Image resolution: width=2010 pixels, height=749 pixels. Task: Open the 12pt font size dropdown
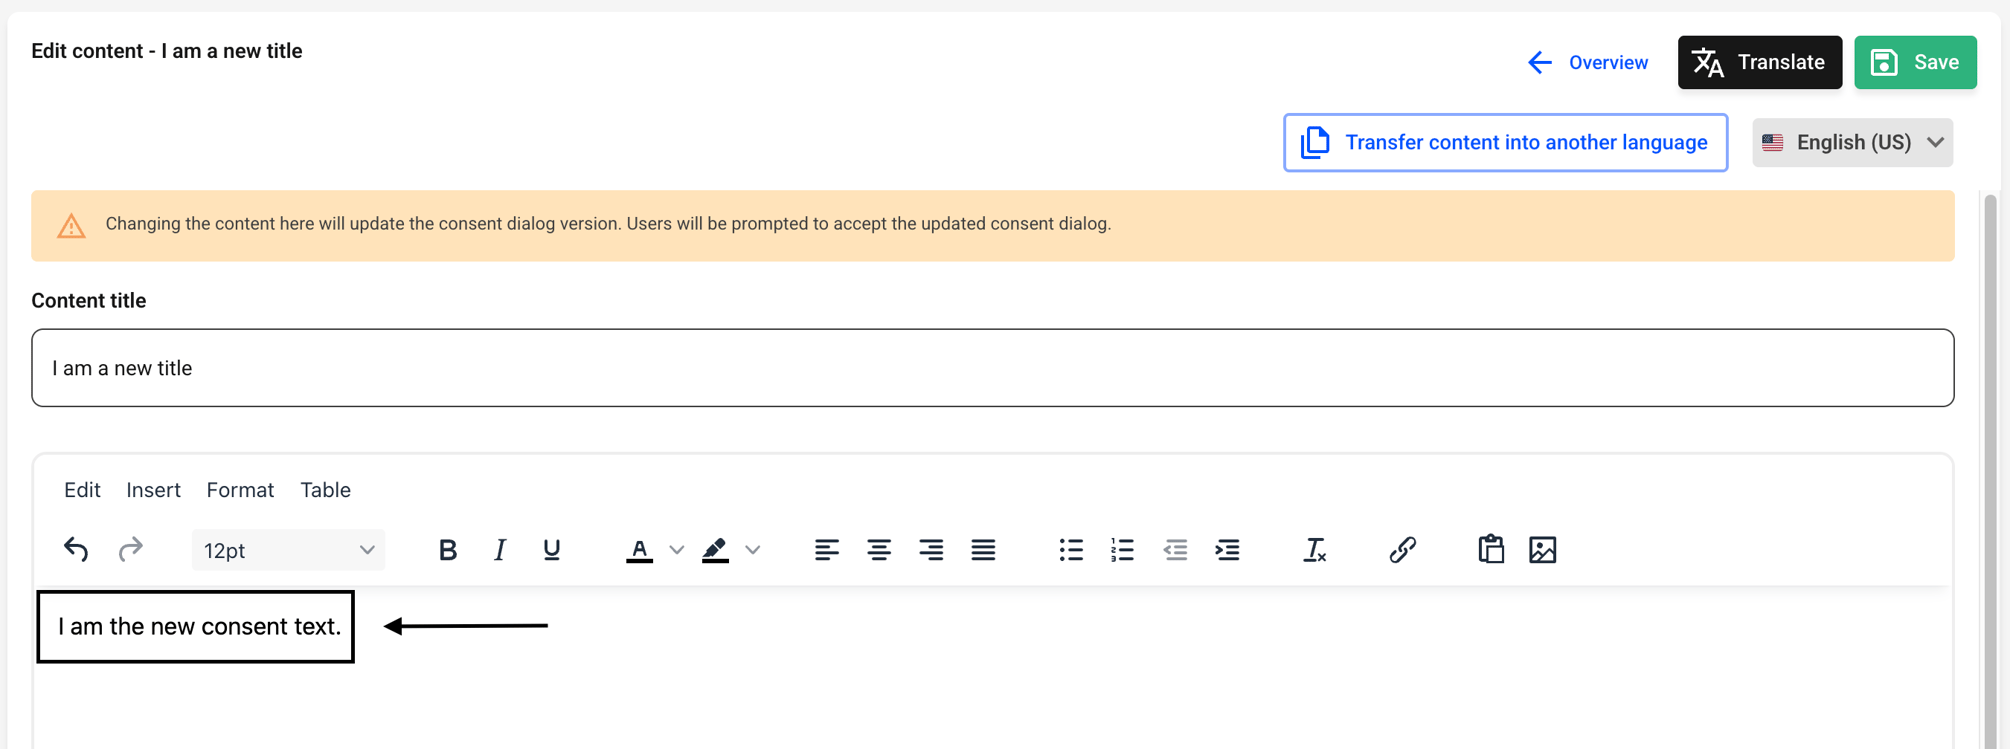tap(288, 551)
